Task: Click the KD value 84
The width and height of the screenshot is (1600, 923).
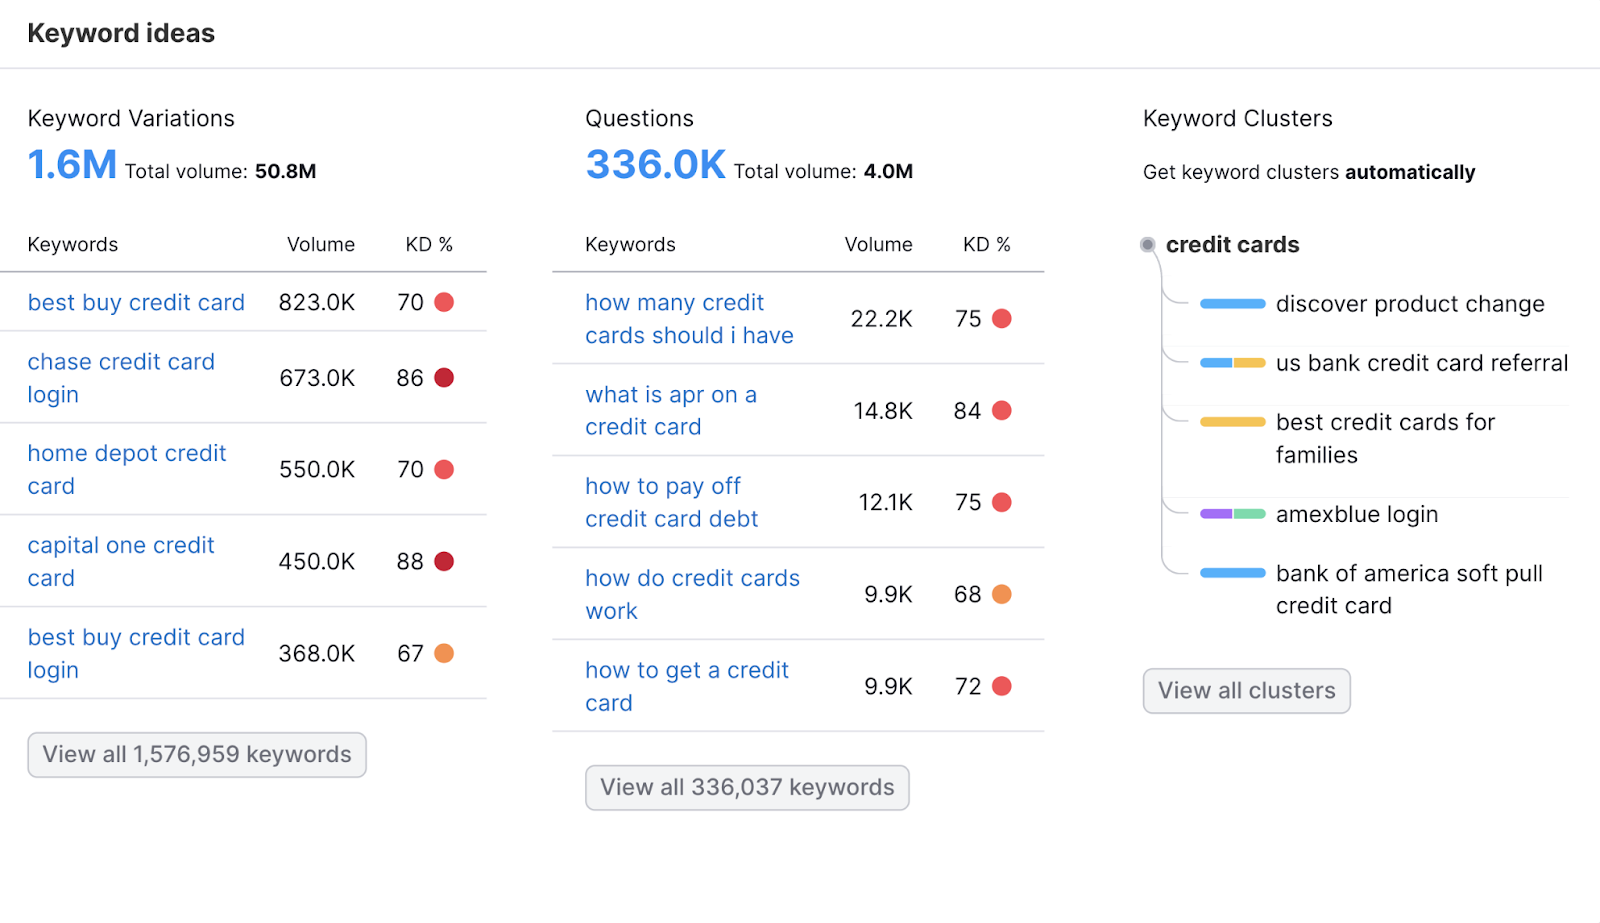Action: tap(967, 411)
